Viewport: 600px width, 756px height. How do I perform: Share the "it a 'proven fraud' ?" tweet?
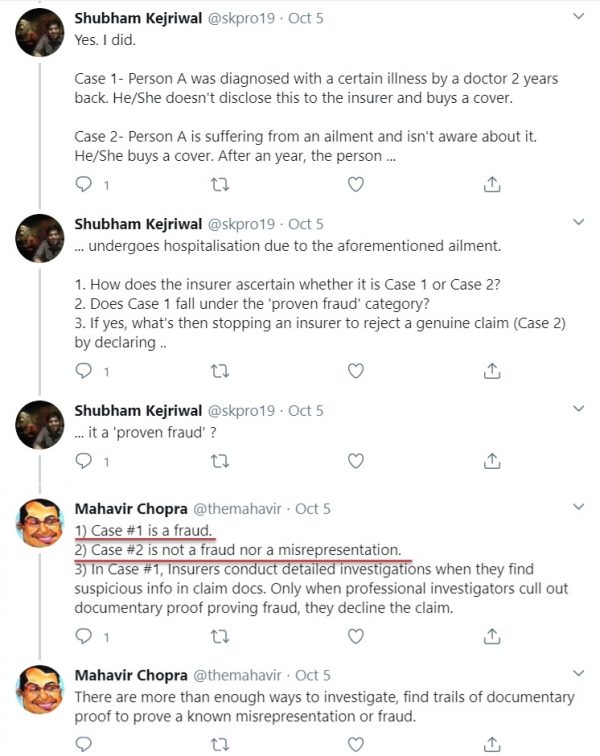(x=491, y=461)
